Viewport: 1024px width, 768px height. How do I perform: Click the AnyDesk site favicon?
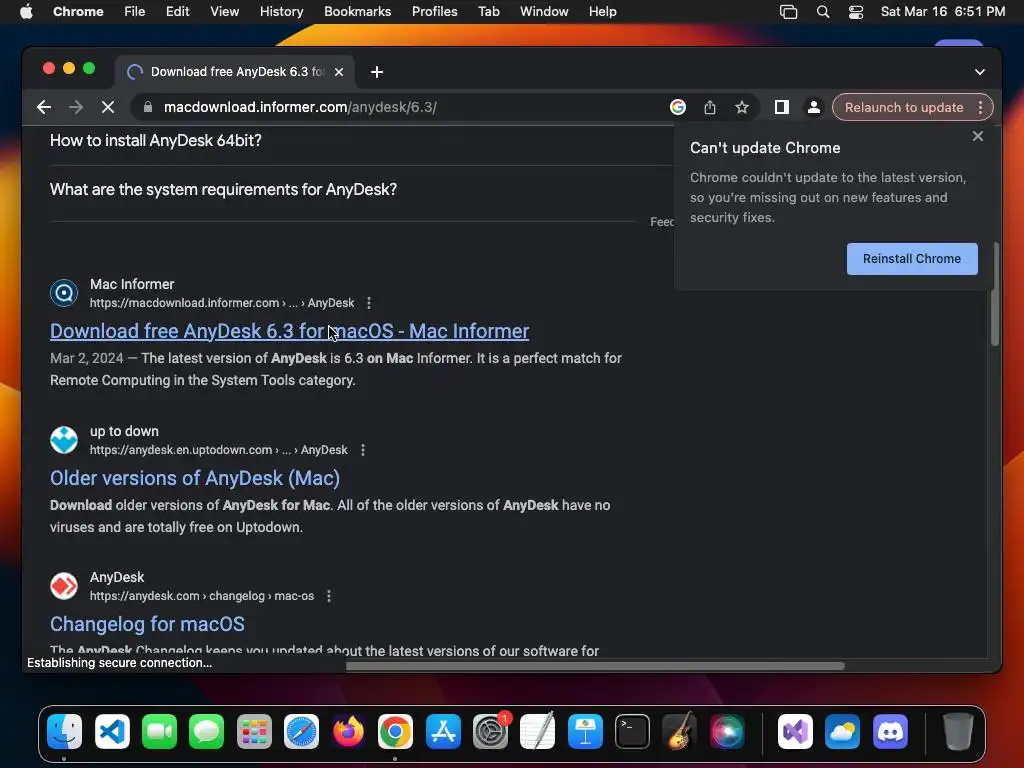[x=64, y=586]
